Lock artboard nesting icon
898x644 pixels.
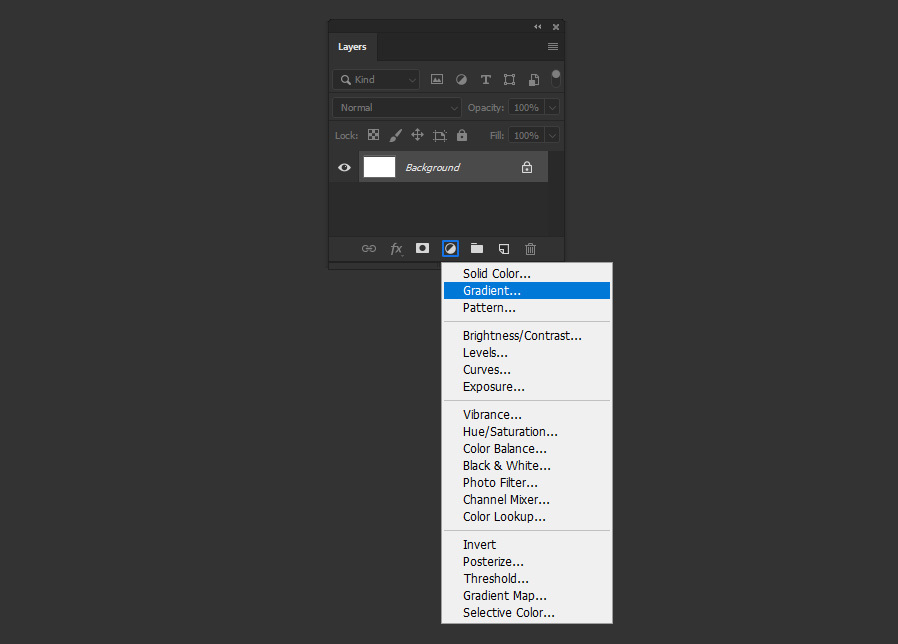(x=440, y=136)
